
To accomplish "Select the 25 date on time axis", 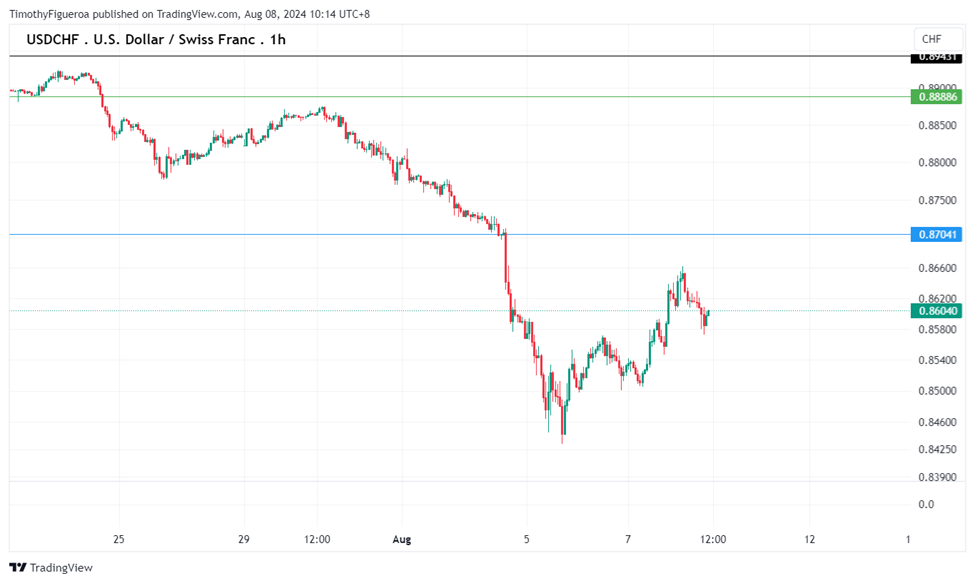I will (119, 540).
